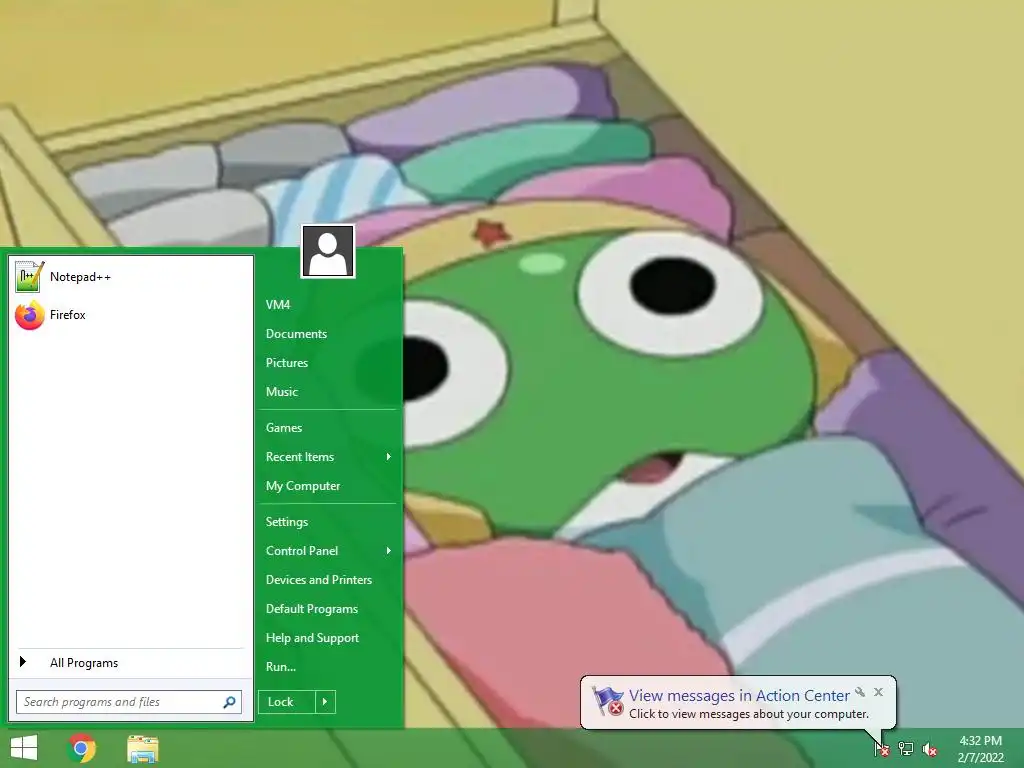Expand All Programs list

[131, 663]
